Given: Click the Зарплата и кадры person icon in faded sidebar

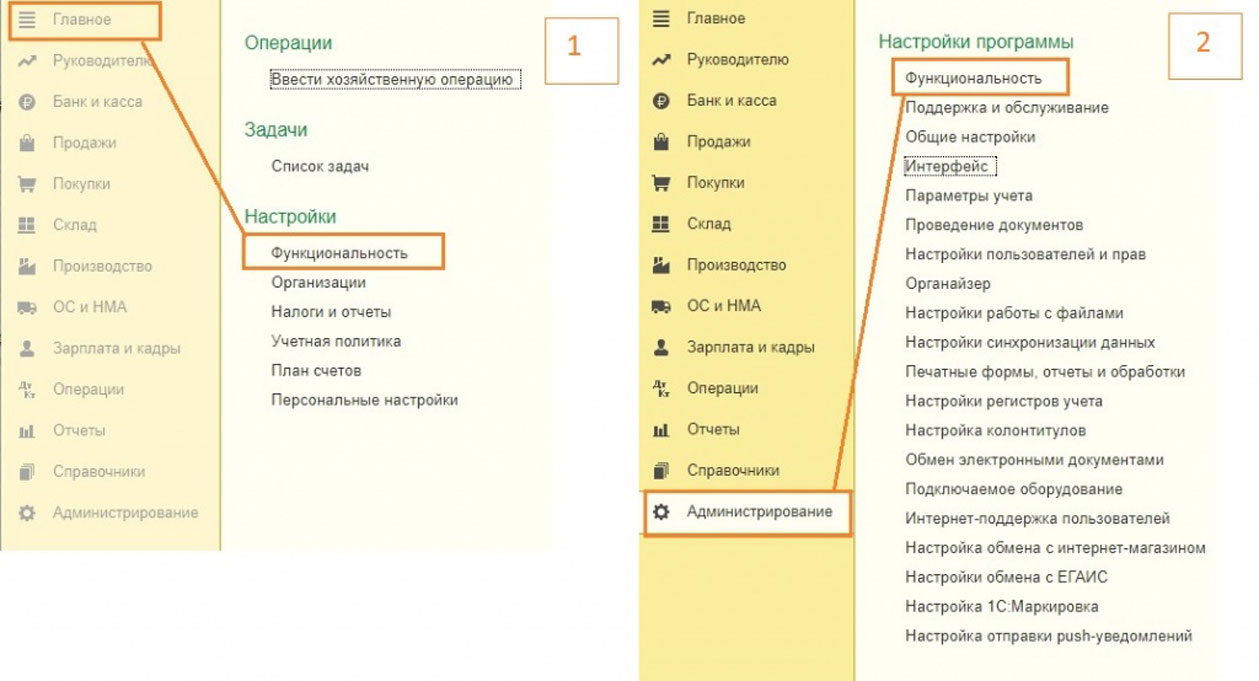Looking at the screenshot, I should click(28, 349).
